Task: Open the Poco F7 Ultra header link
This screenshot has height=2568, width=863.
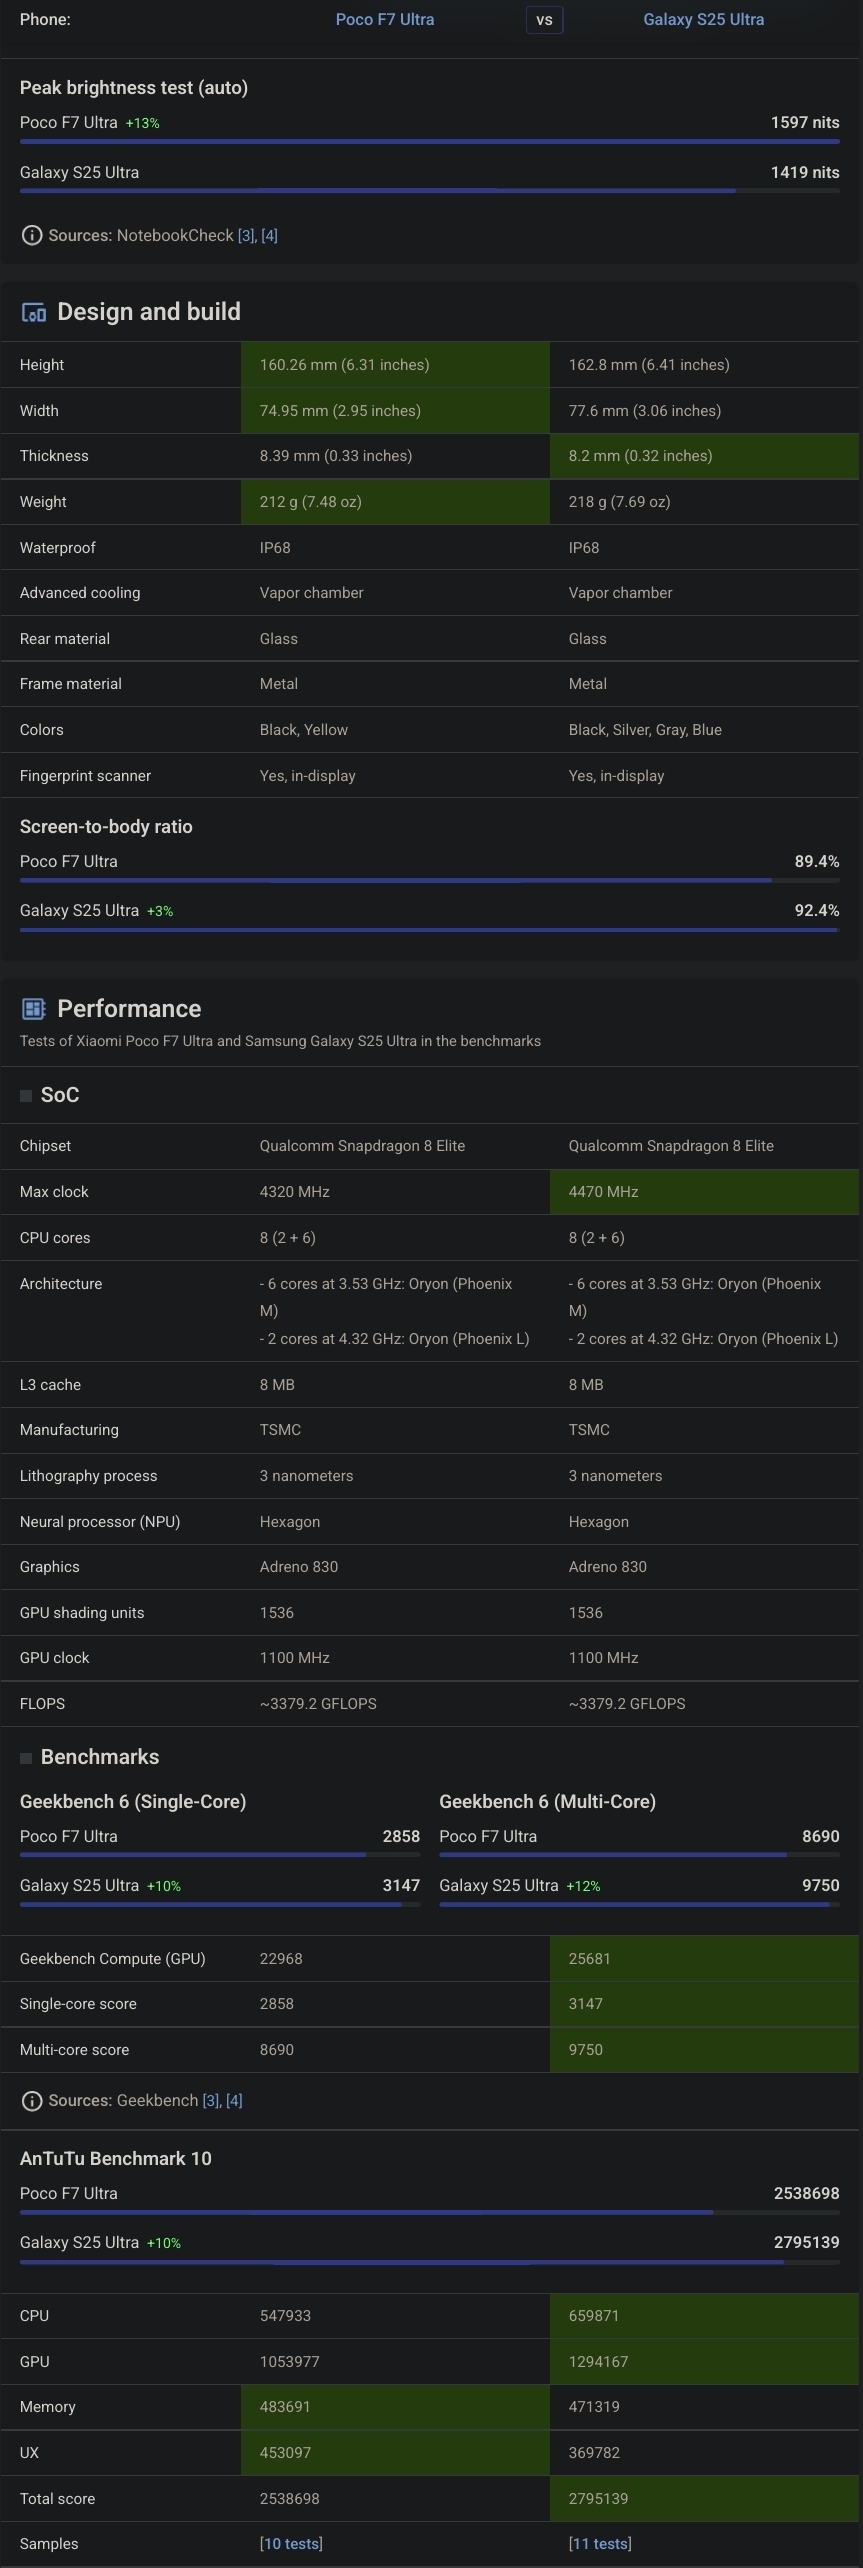Action: pos(385,19)
